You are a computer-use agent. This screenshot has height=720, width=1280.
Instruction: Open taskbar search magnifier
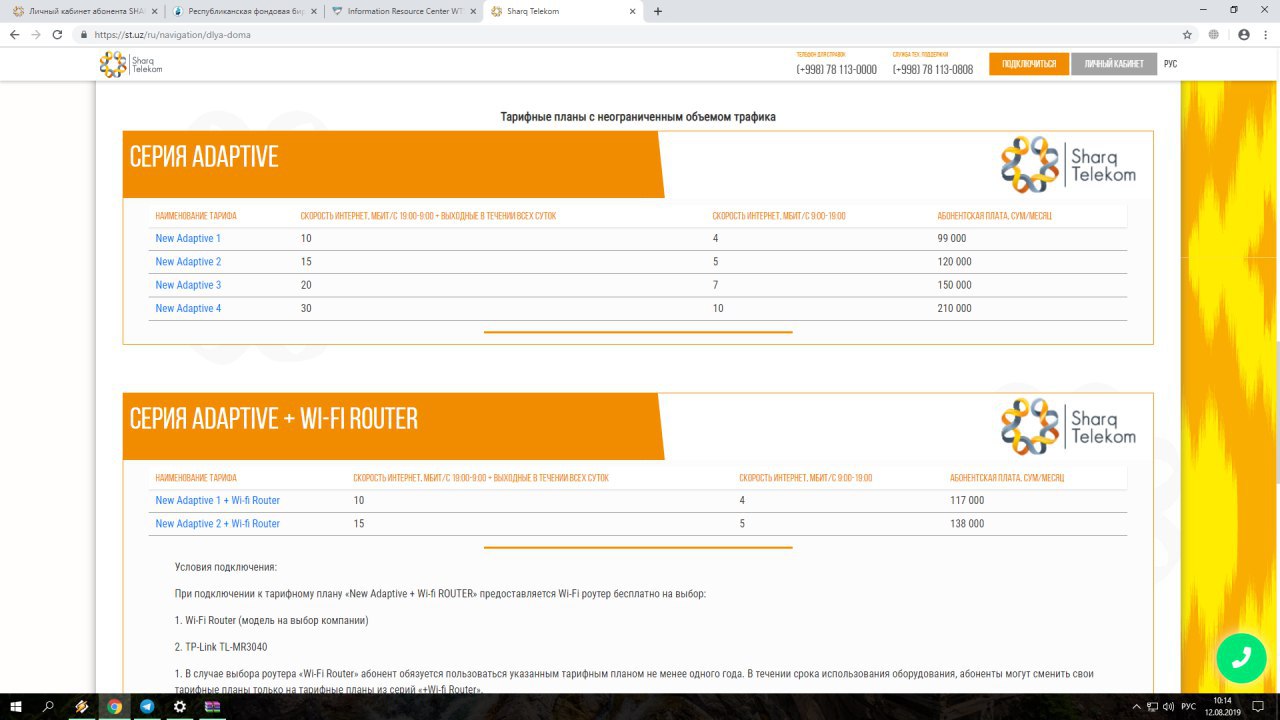[48, 706]
